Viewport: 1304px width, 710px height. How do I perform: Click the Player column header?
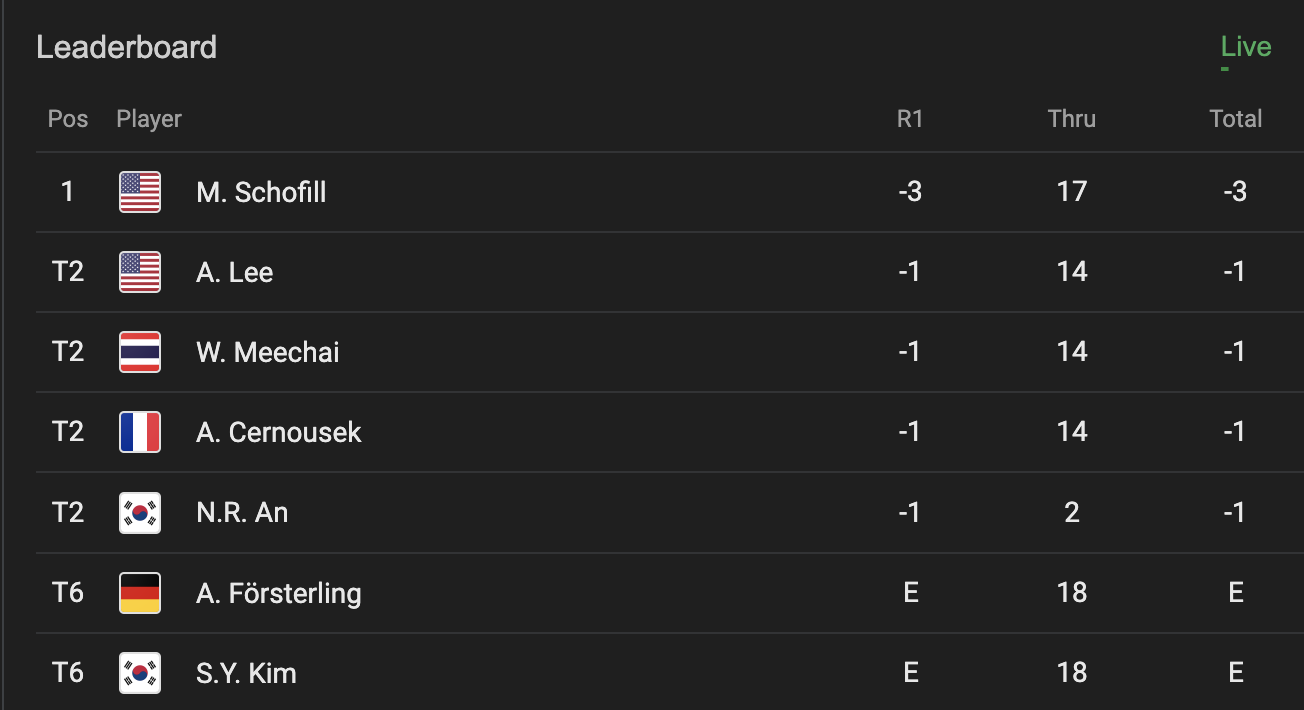tap(149, 119)
